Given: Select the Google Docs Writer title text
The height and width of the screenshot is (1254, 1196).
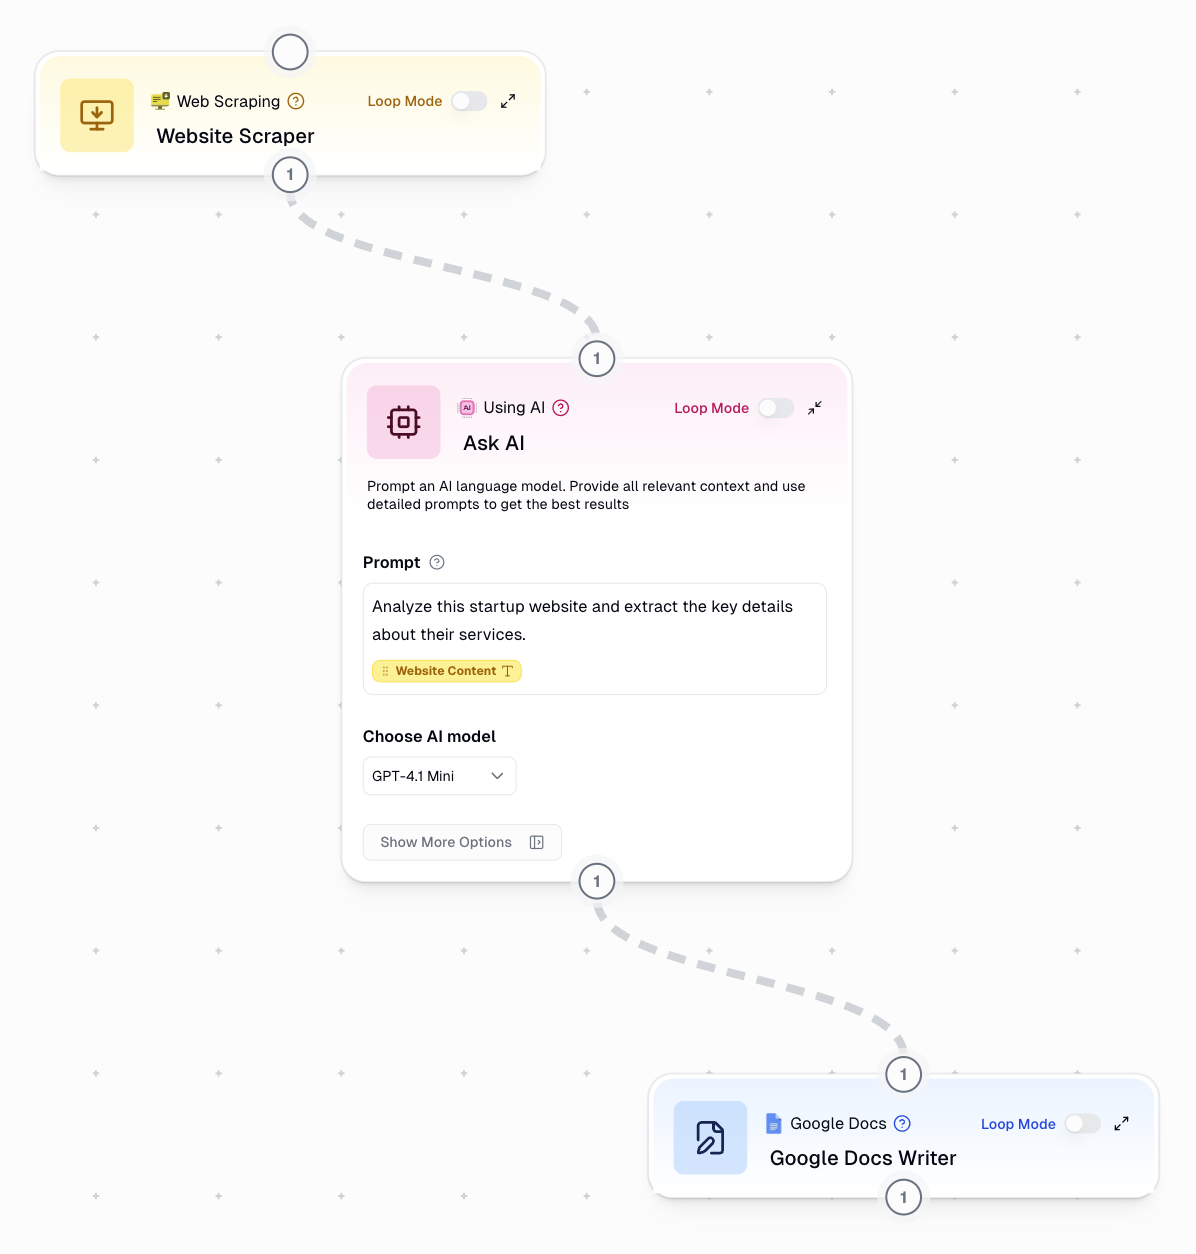Looking at the screenshot, I should click(863, 1158).
